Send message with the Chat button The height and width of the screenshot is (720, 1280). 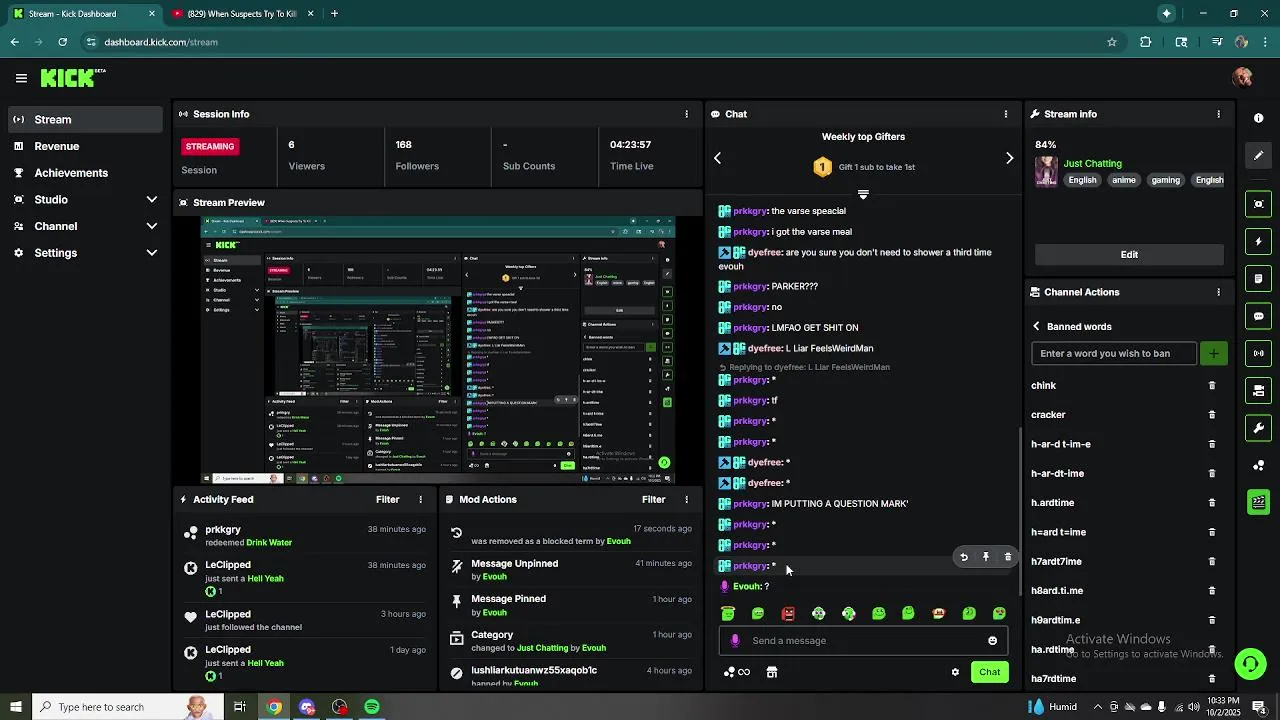pyautogui.click(x=989, y=672)
